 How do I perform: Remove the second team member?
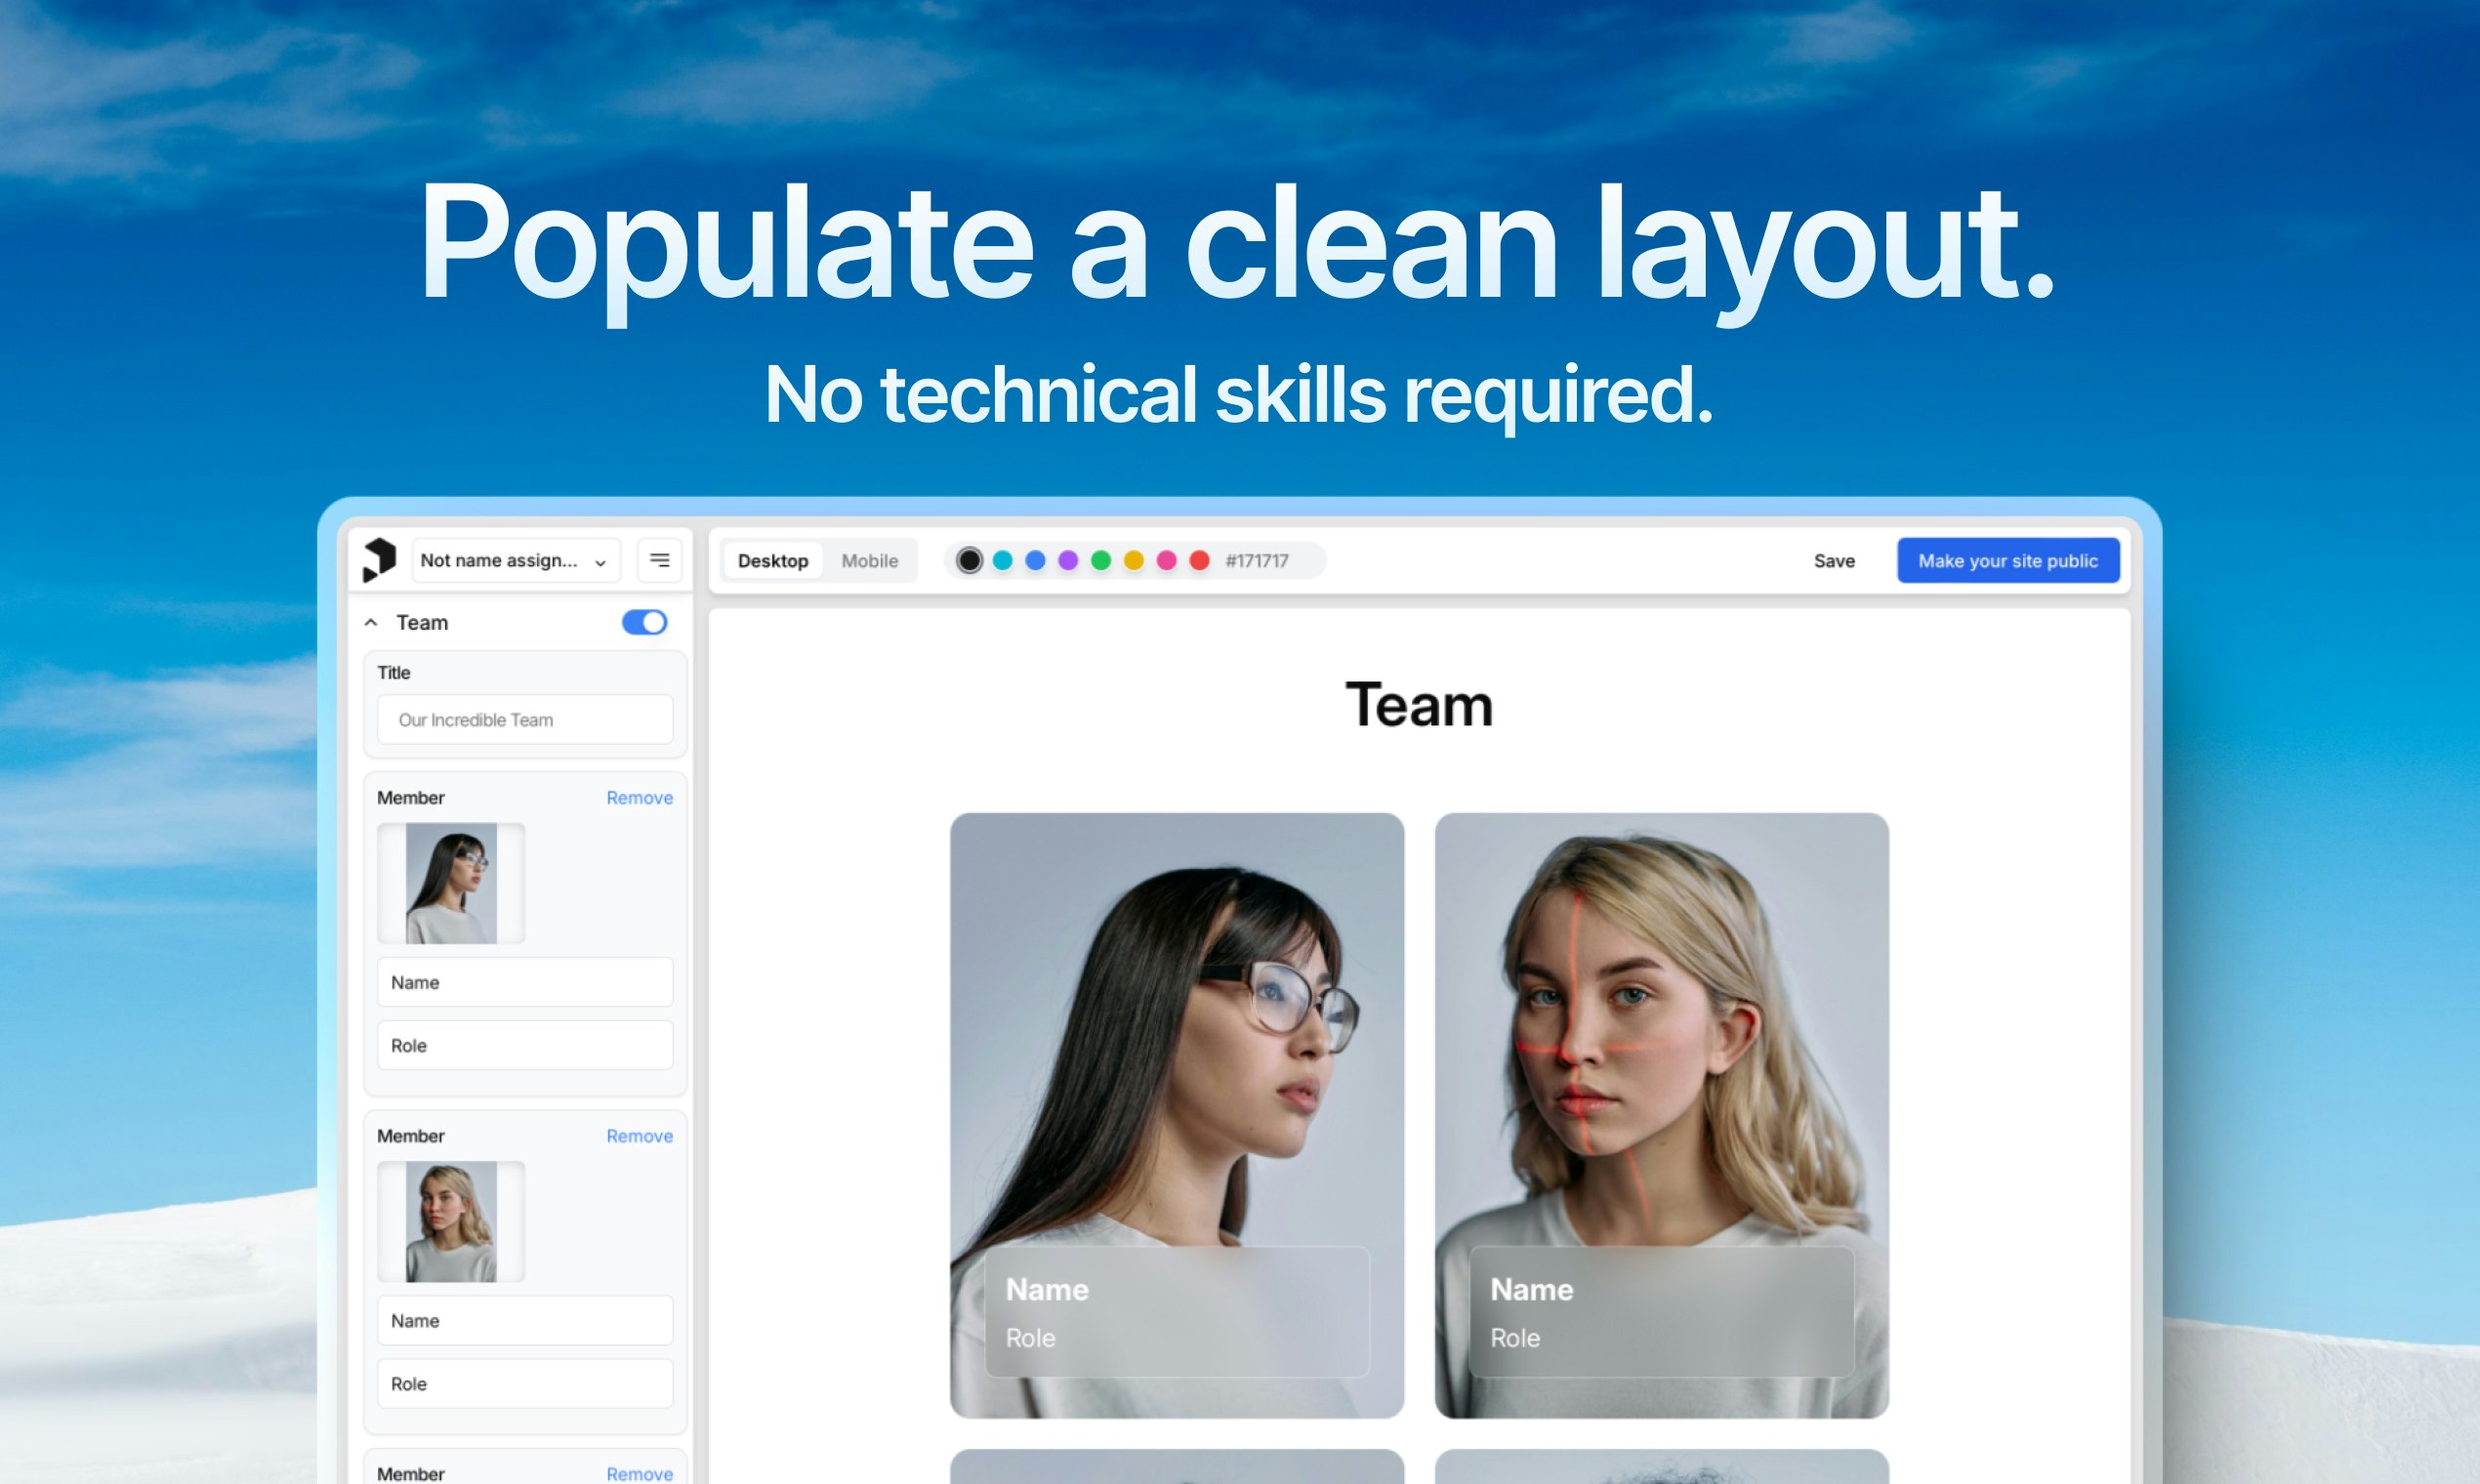coord(639,1136)
